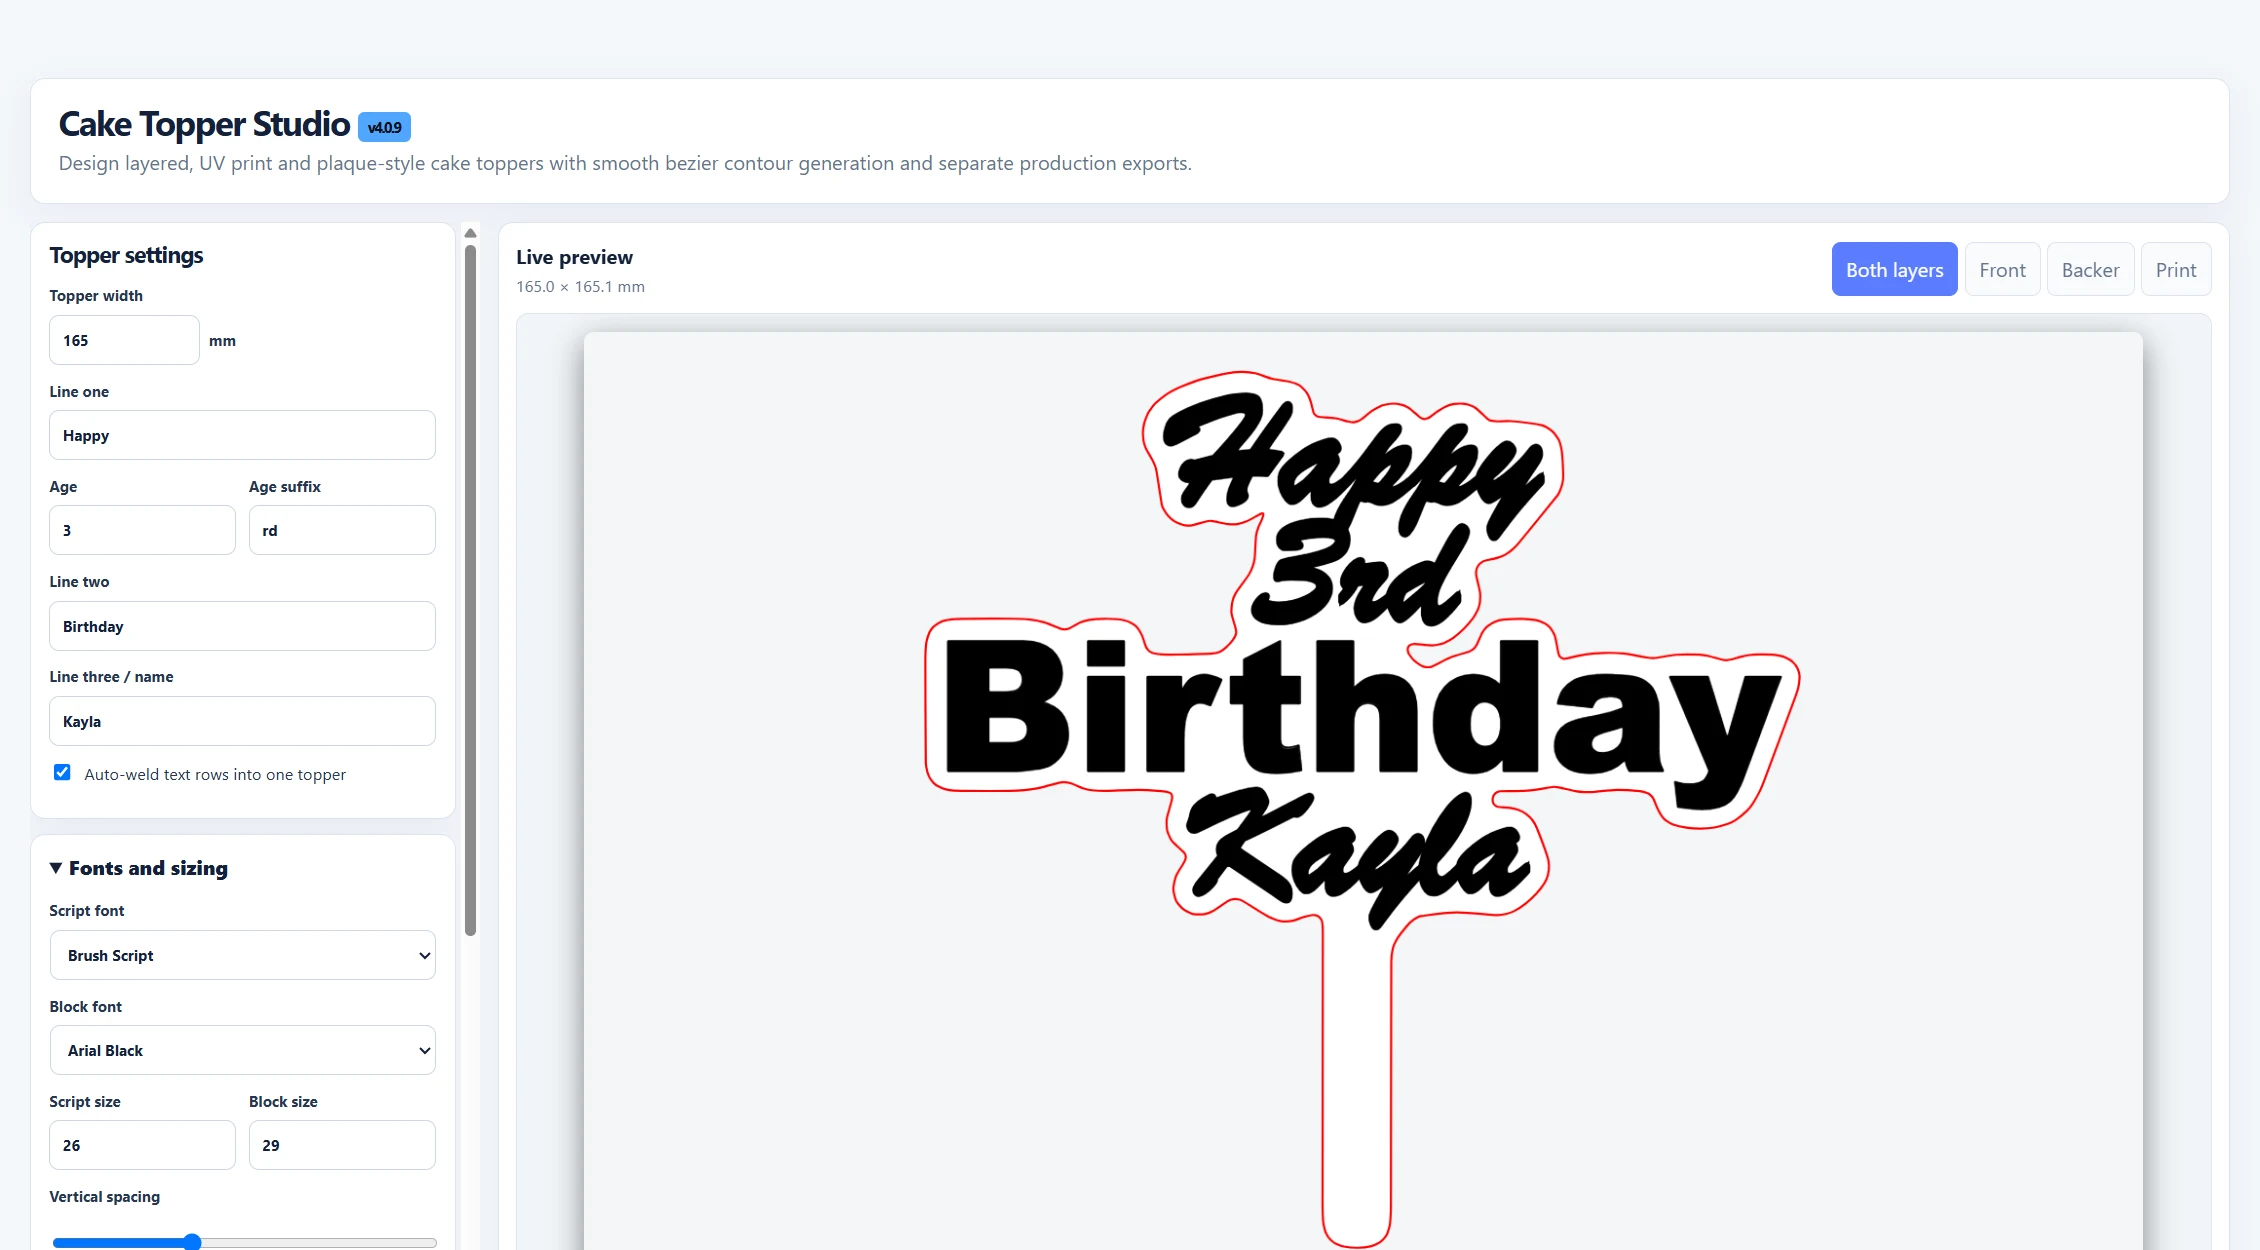Open the Script font dropdown
Viewport: 2260px width, 1250px height.
242,955
